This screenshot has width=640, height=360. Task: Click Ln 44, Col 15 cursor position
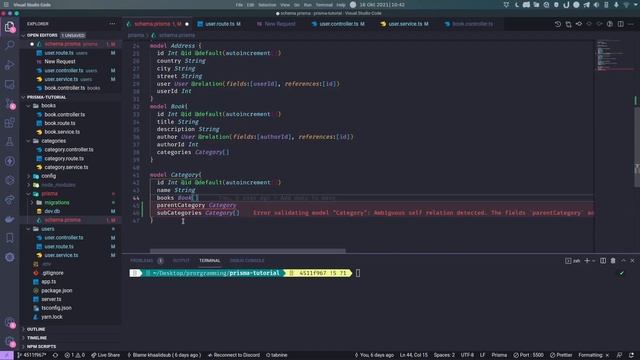(414, 355)
